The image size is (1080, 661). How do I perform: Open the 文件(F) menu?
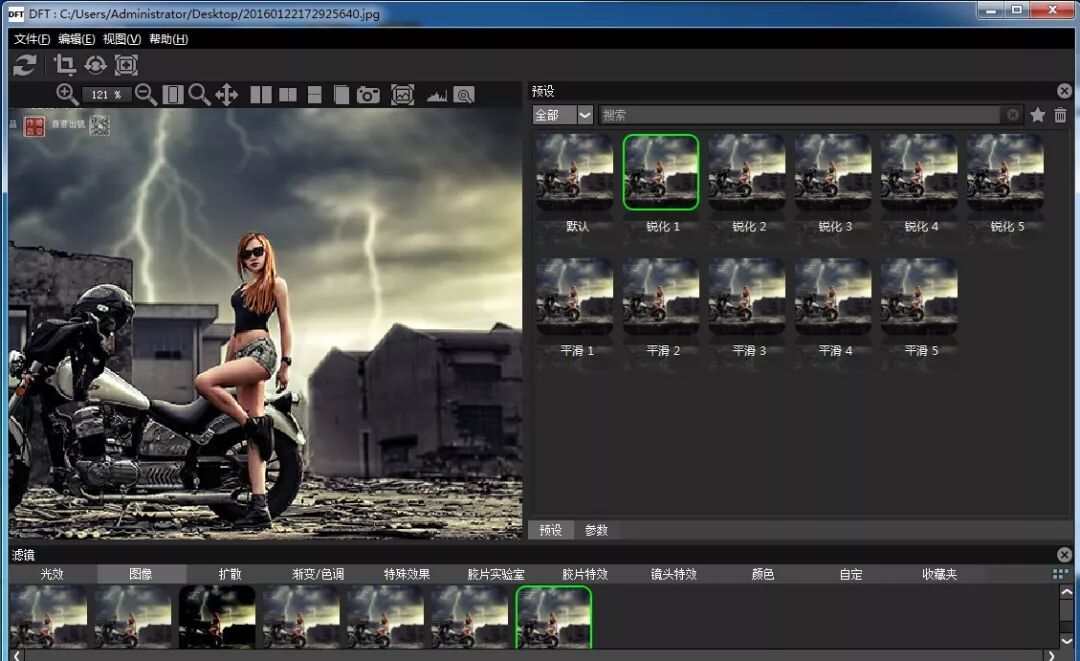click(32, 39)
